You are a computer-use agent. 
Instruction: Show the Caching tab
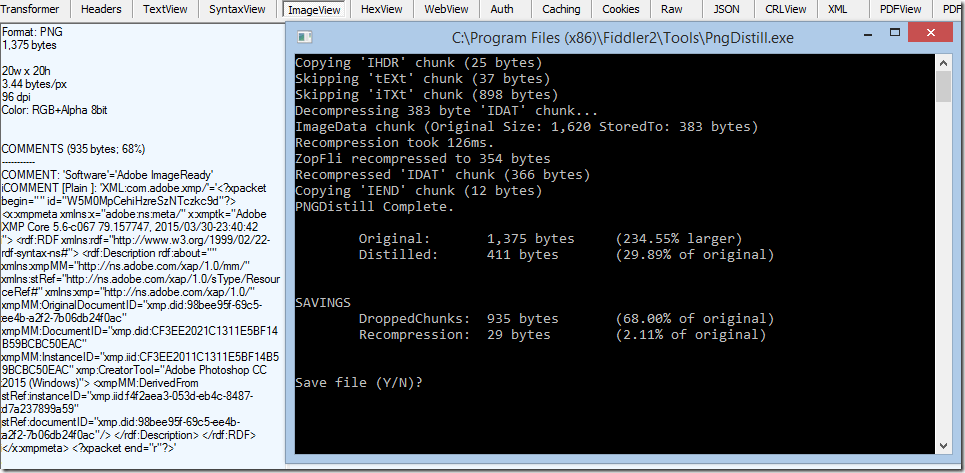pos(561,9)
